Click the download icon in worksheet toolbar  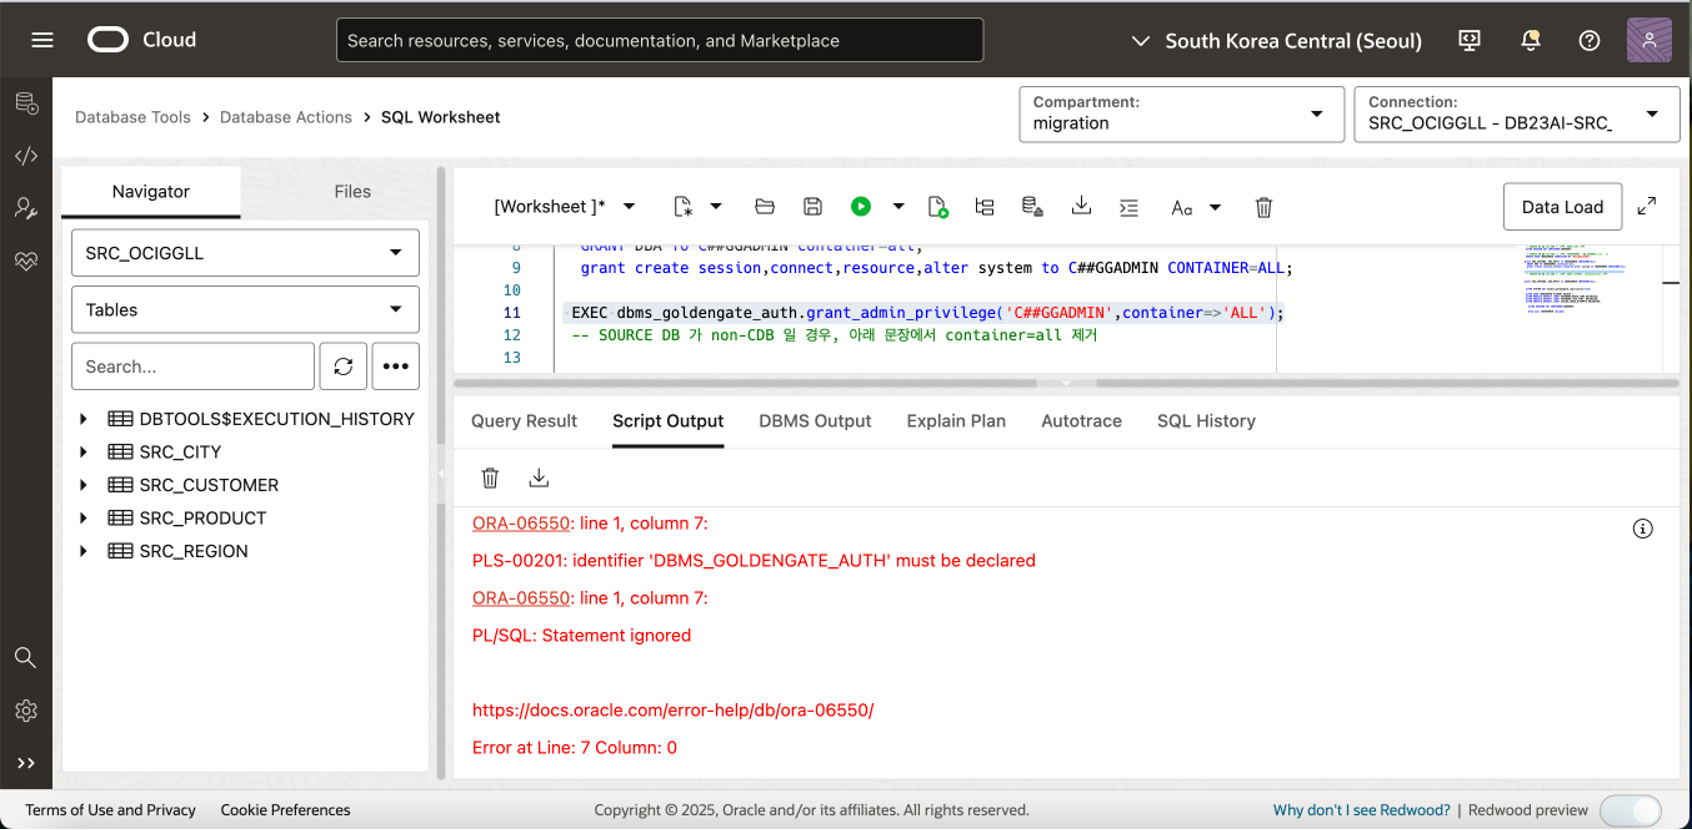tap(1081, 206)
